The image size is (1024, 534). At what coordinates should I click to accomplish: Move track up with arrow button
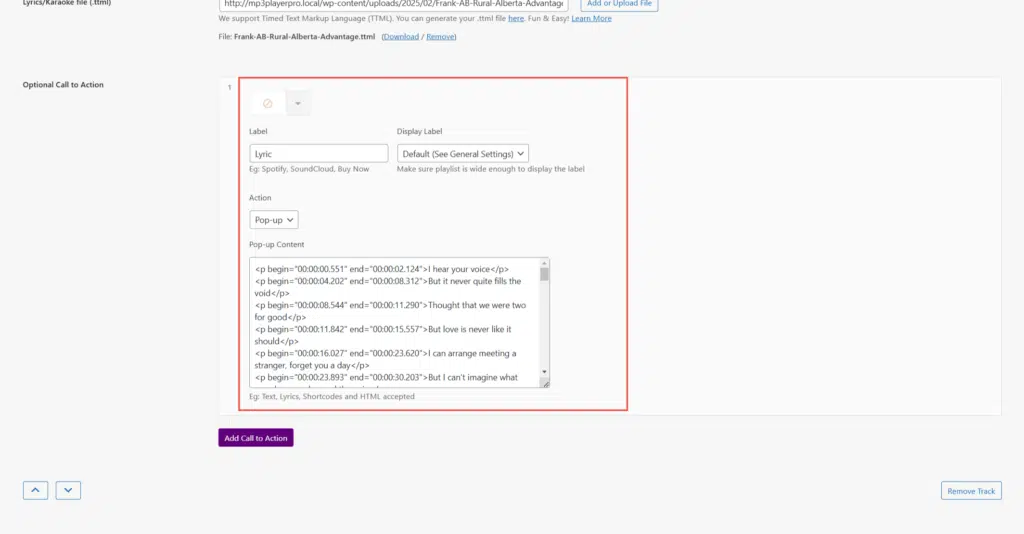click(35, 490)
